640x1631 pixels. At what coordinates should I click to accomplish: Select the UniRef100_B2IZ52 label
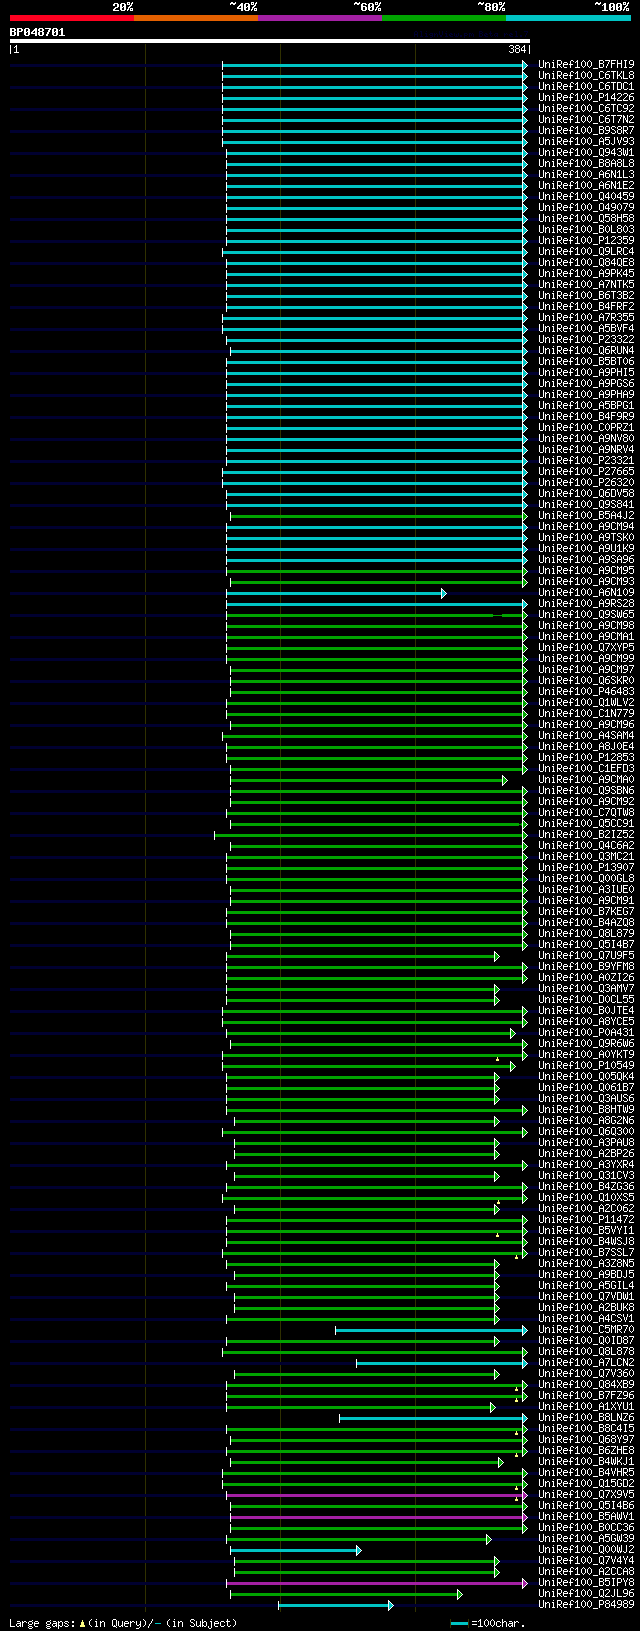(586, 834)
